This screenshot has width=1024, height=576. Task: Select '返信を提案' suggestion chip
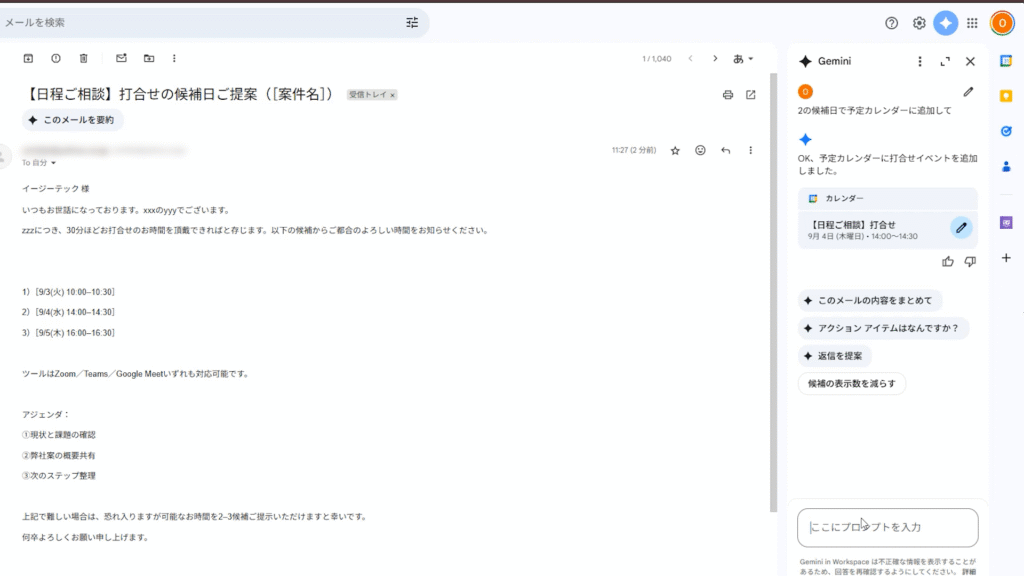pos(835,356)
